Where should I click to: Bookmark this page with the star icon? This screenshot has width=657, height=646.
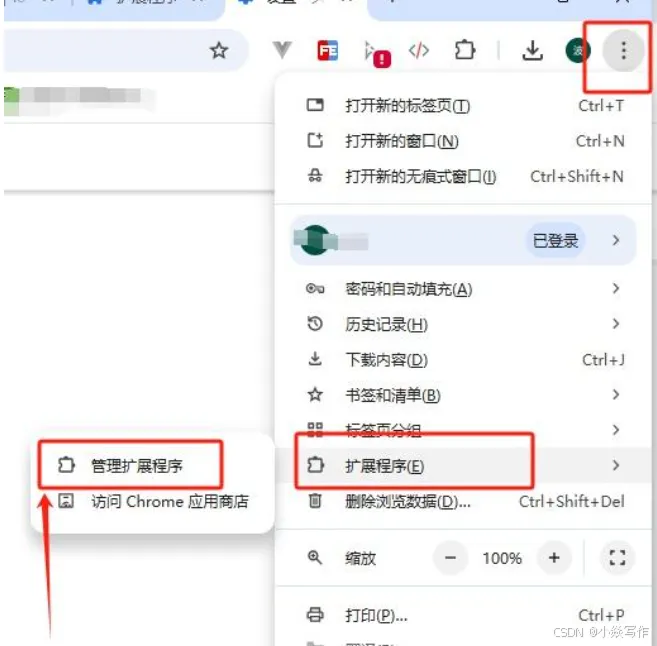[x=219, y=51]
